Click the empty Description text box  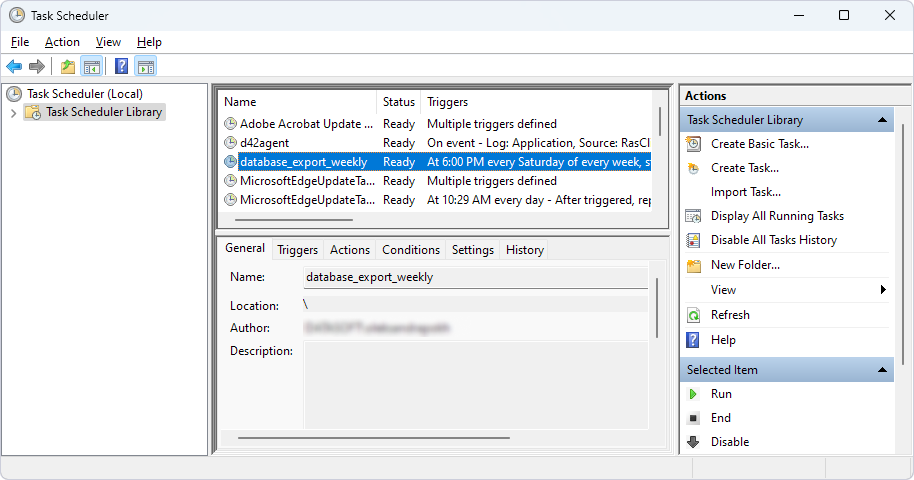(476, 386)
